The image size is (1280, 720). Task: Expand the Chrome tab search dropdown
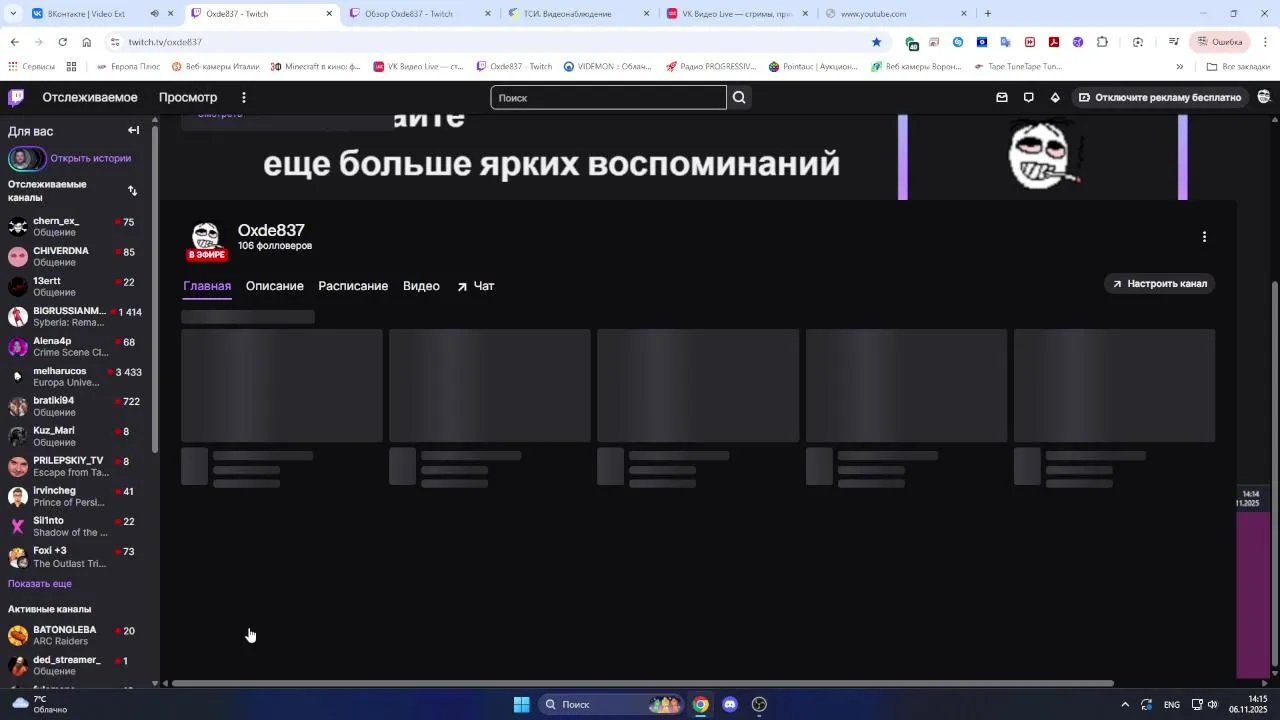pos(13,14)
